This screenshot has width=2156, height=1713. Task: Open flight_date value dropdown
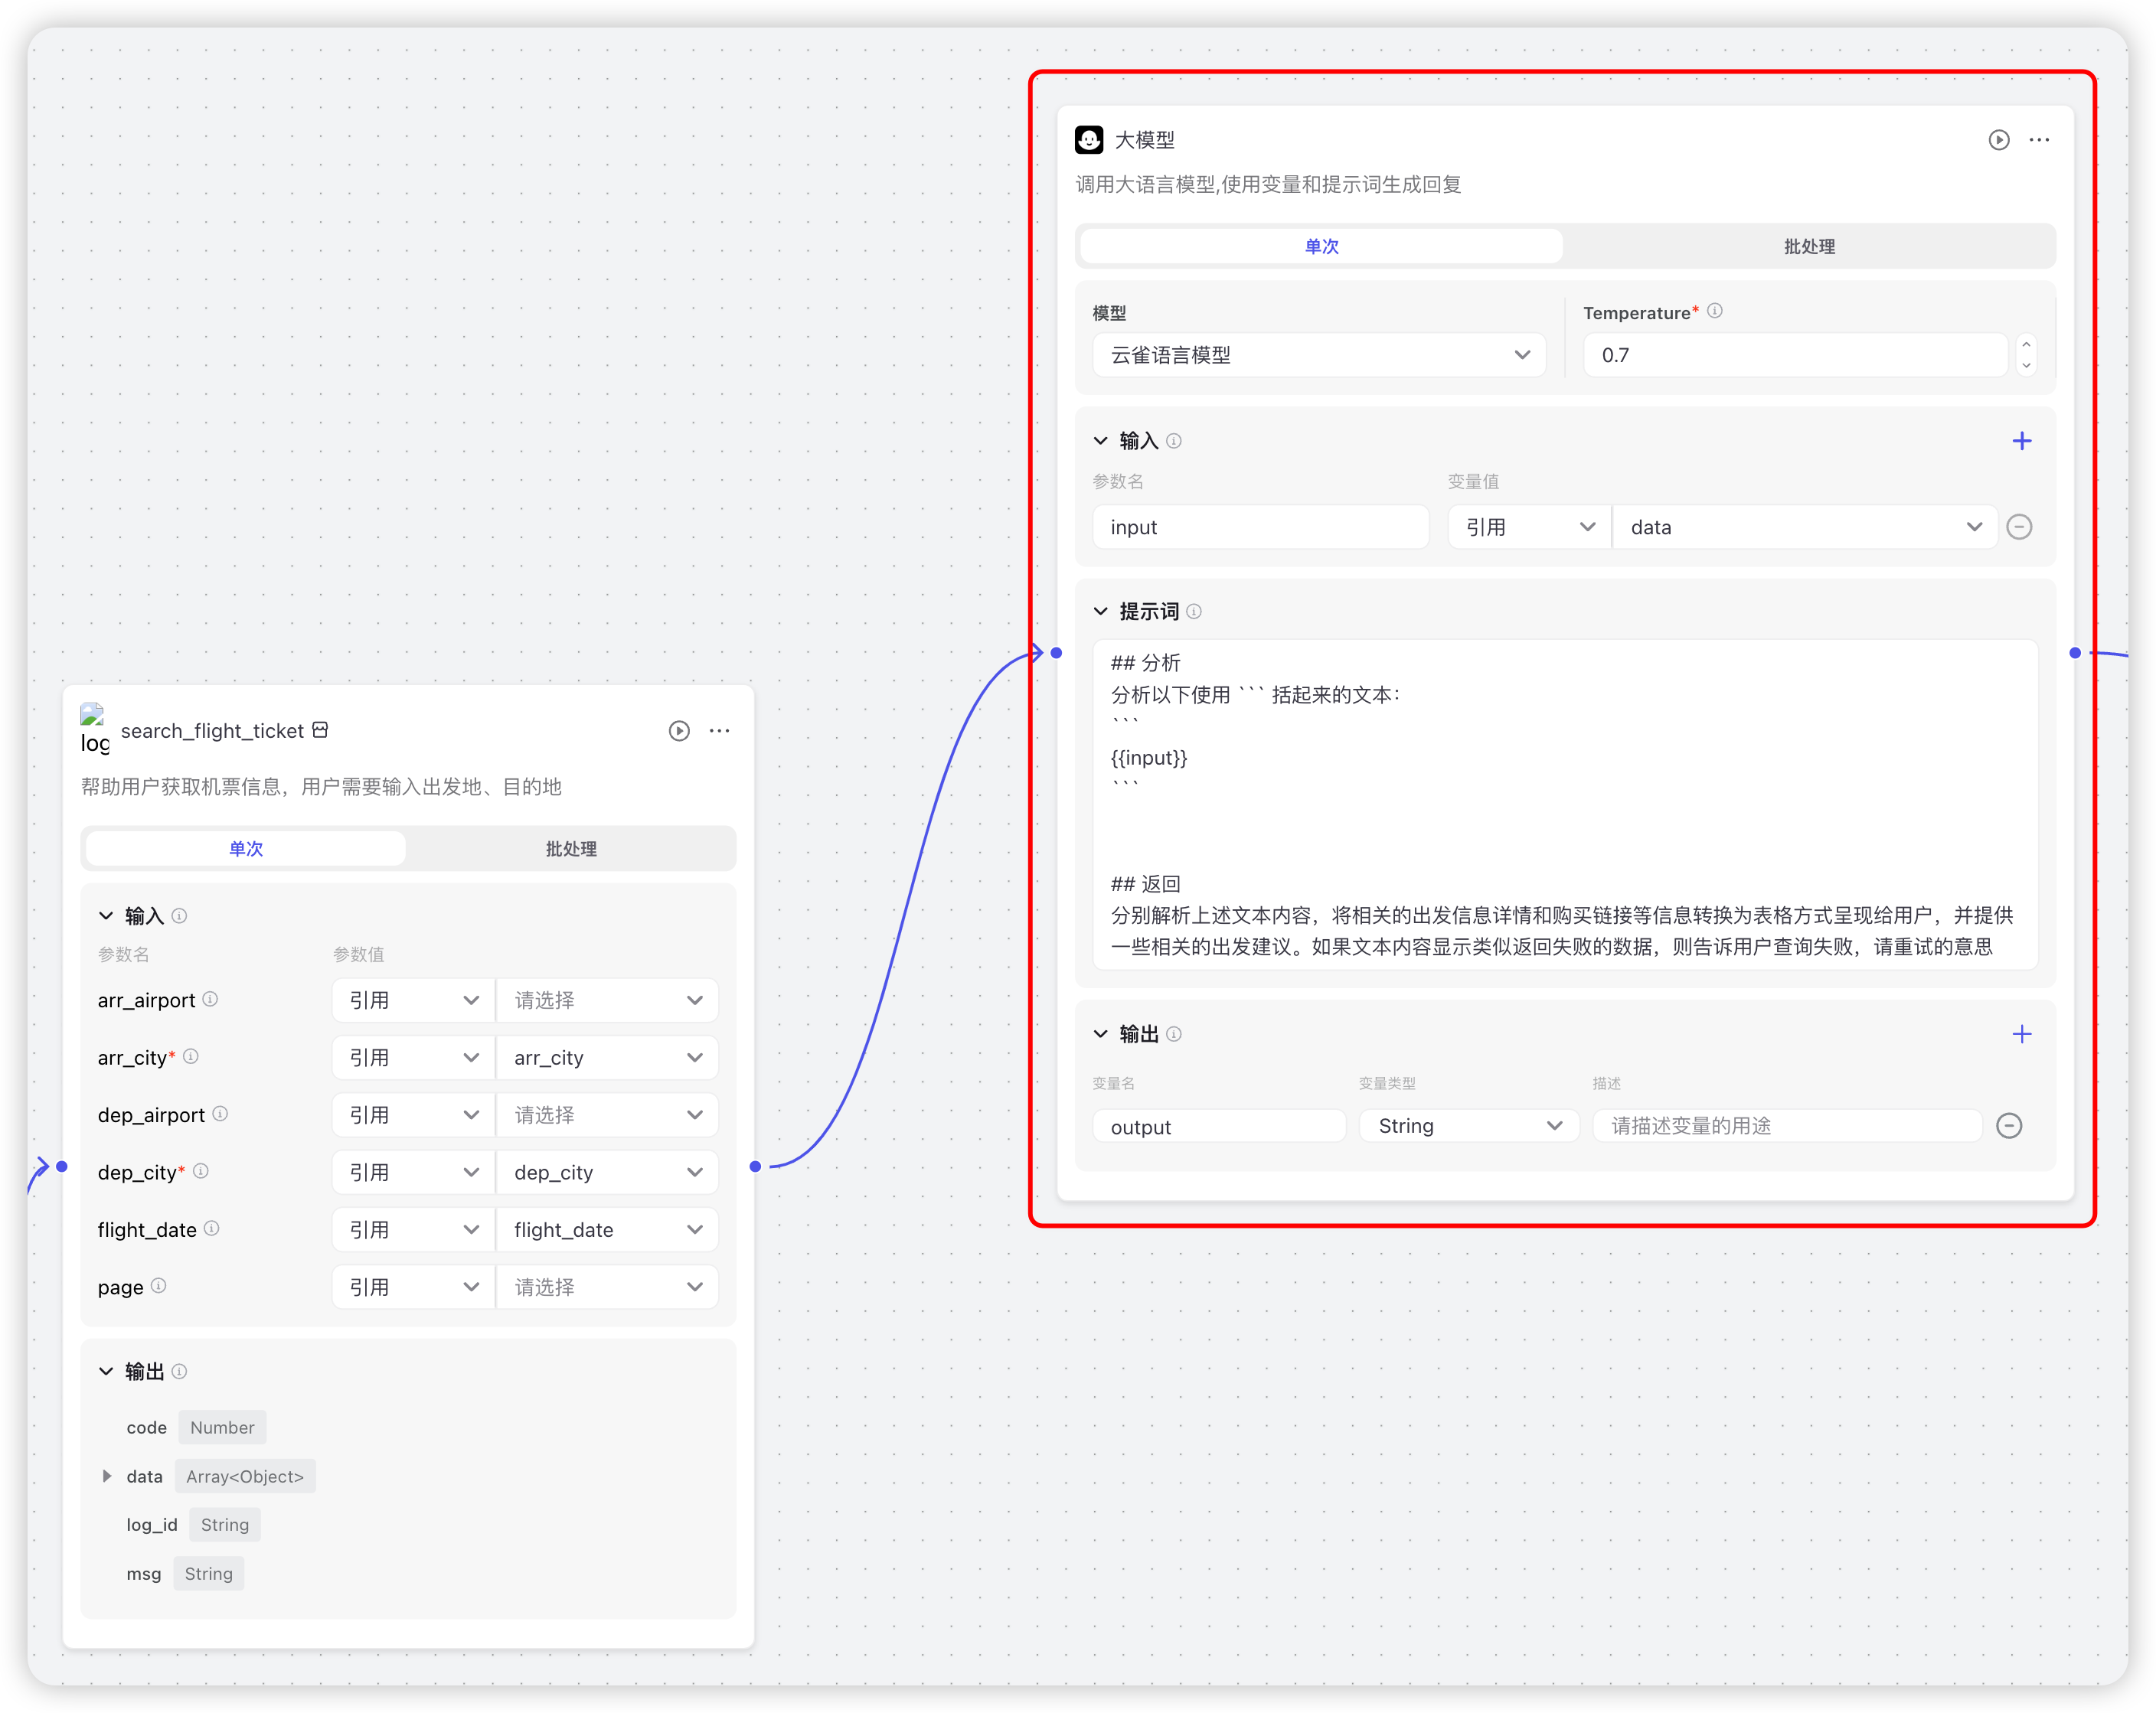pyautogui.click(x=607, y=1230)
